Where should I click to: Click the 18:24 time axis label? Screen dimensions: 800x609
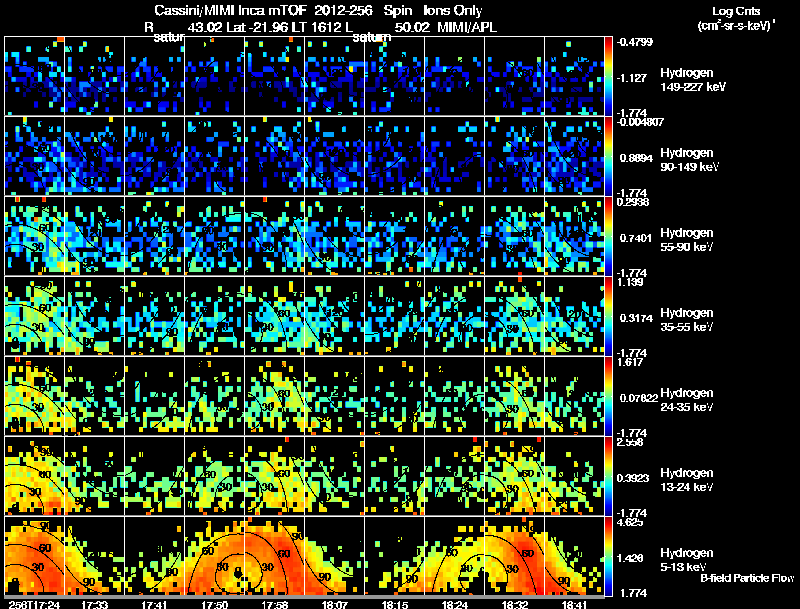coord(455,604)
